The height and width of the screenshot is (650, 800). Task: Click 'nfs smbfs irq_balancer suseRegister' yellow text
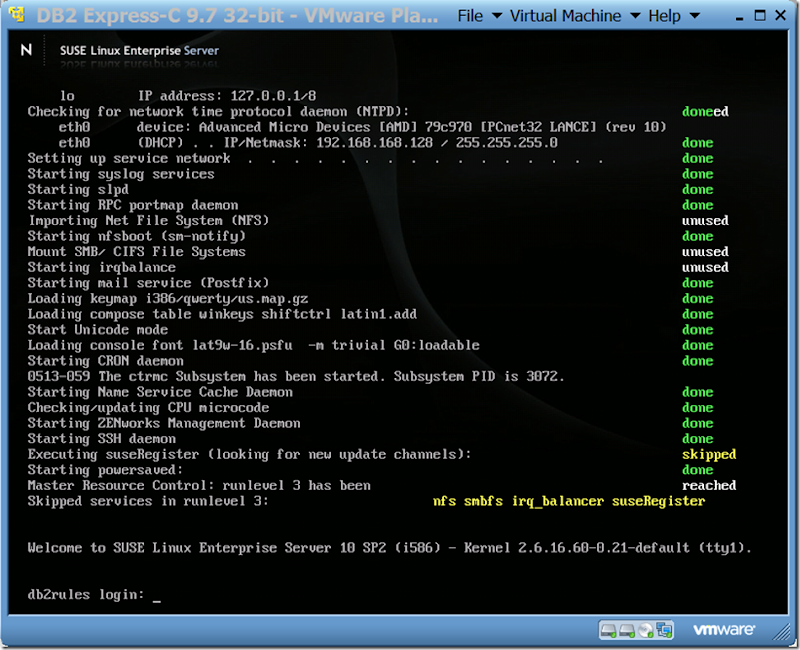click(569, 502)
